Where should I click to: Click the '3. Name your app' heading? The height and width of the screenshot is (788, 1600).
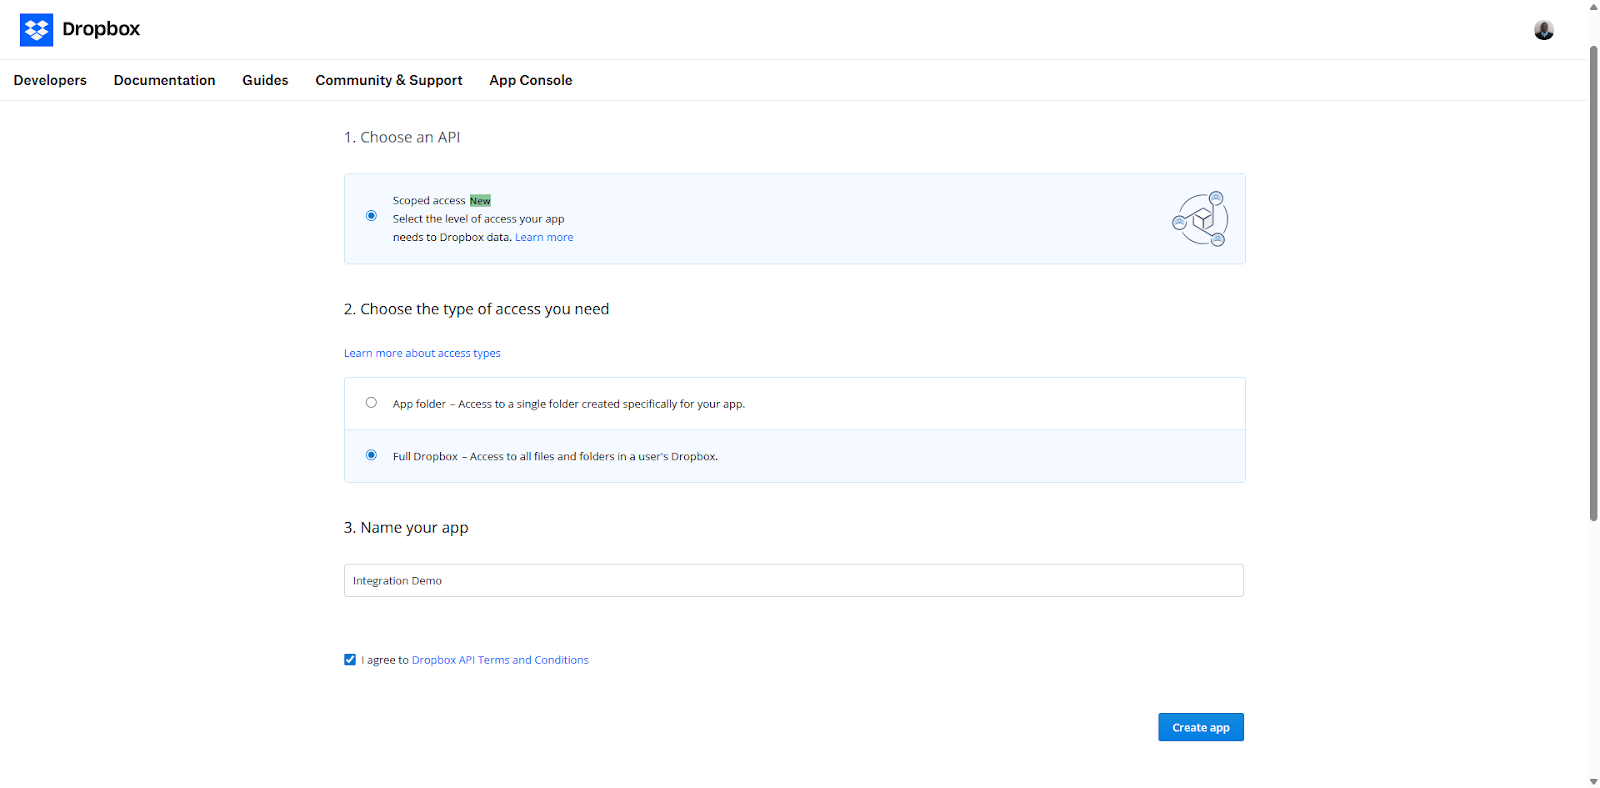point(406,527)
